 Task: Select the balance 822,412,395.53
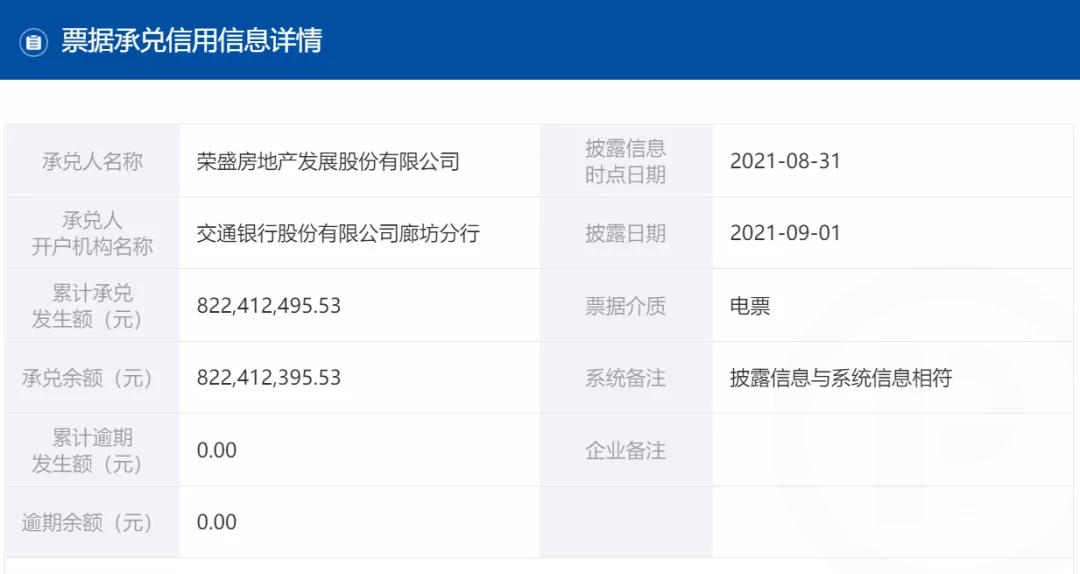(269, 378)
